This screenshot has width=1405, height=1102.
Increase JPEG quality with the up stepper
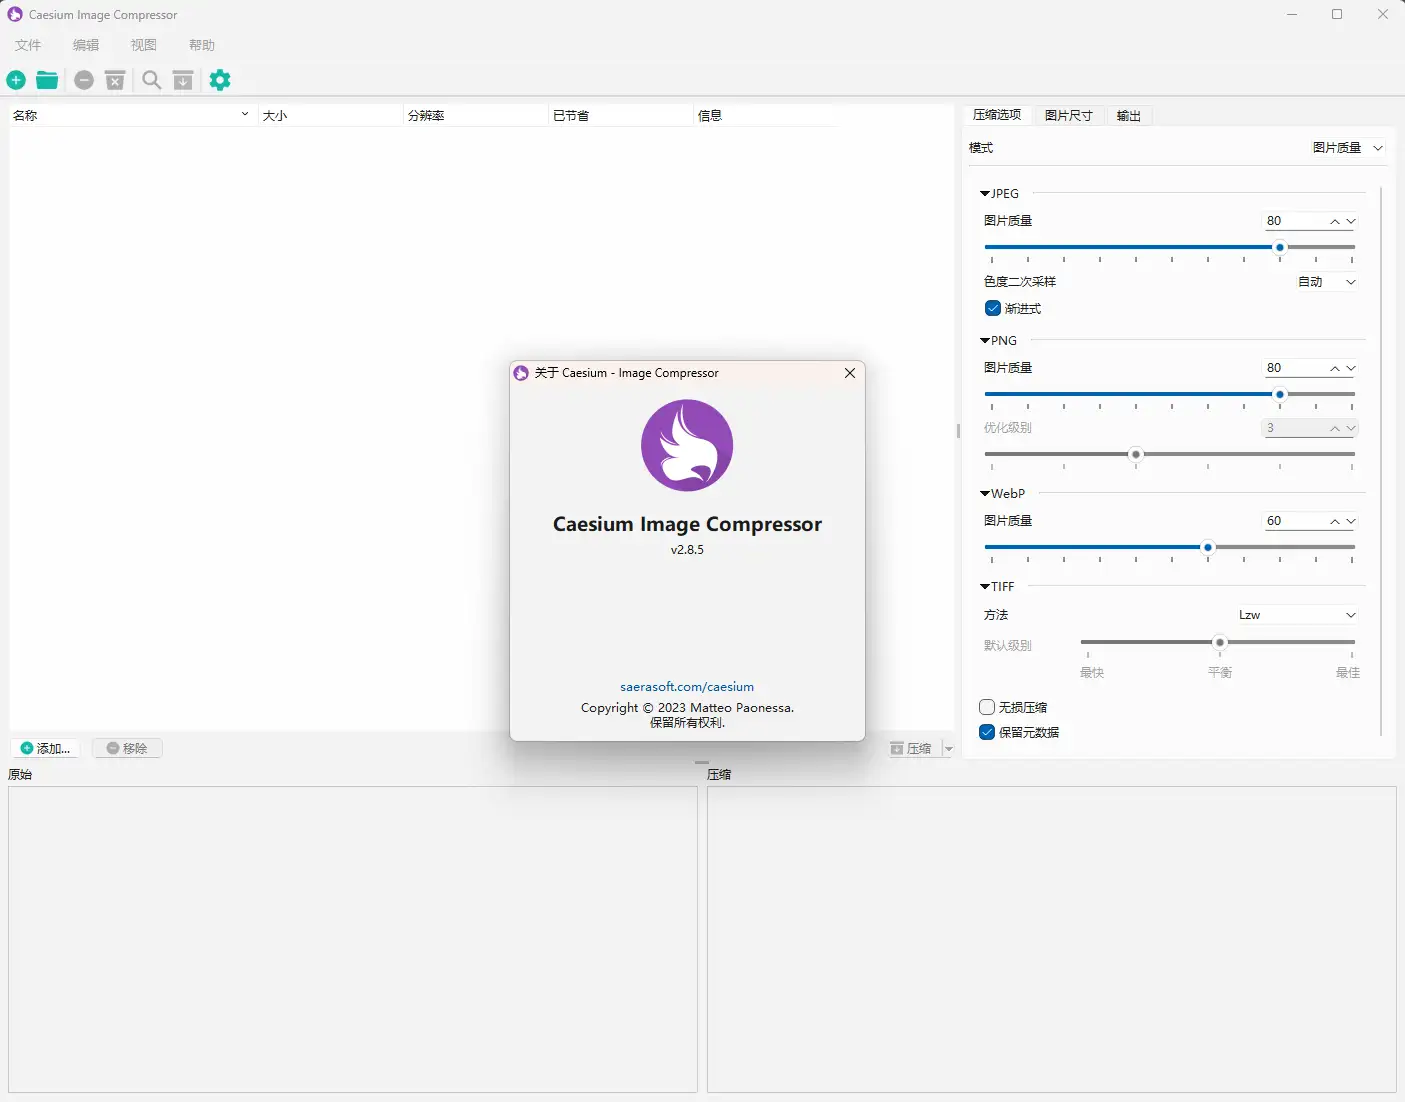point(1335,221)
